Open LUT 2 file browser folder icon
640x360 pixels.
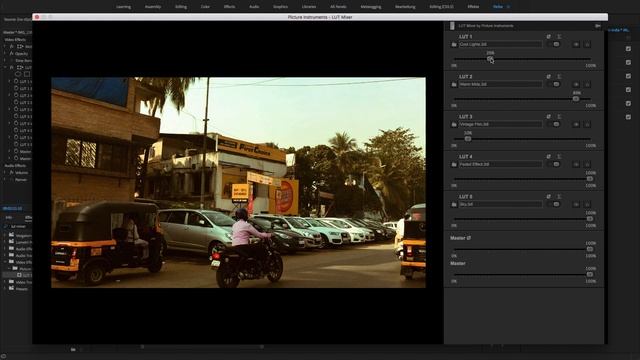(x=454, y=84)
